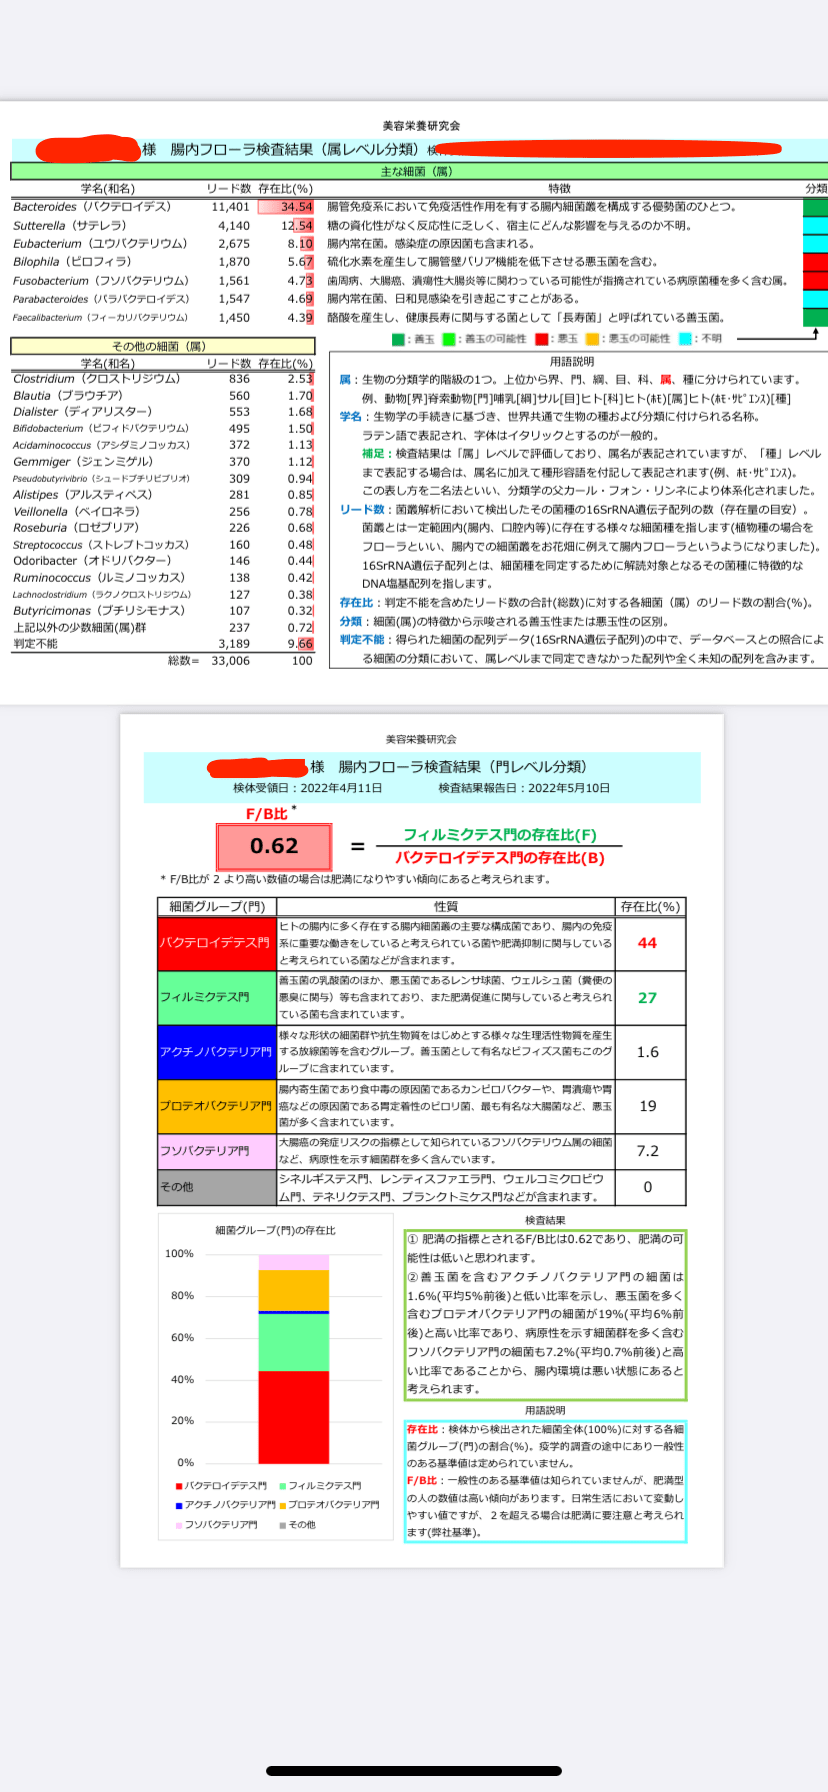Tap the 存在比 value 44 cell
This screenshot has width=828, height=1792.
pos(648,943)
